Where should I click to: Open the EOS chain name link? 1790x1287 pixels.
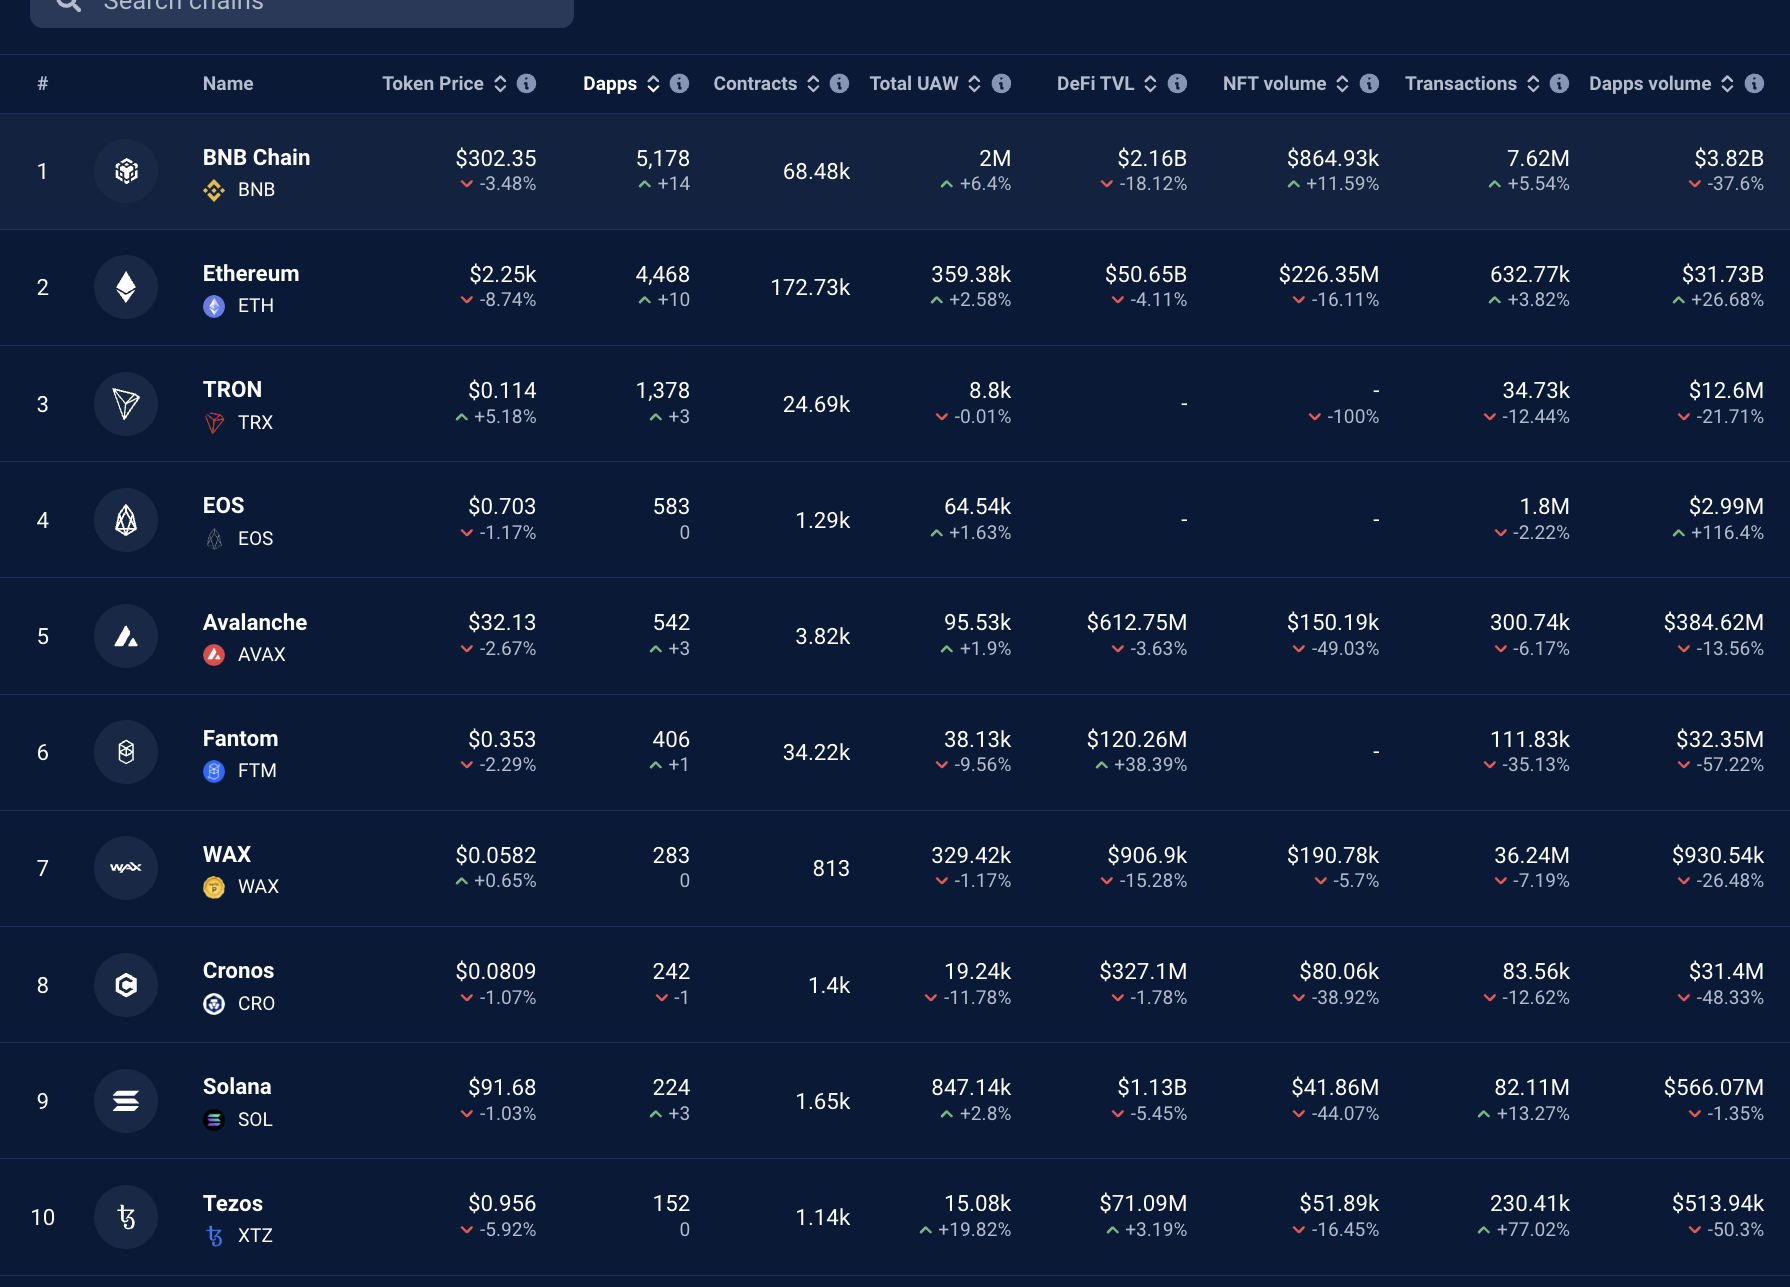point(223,505)
